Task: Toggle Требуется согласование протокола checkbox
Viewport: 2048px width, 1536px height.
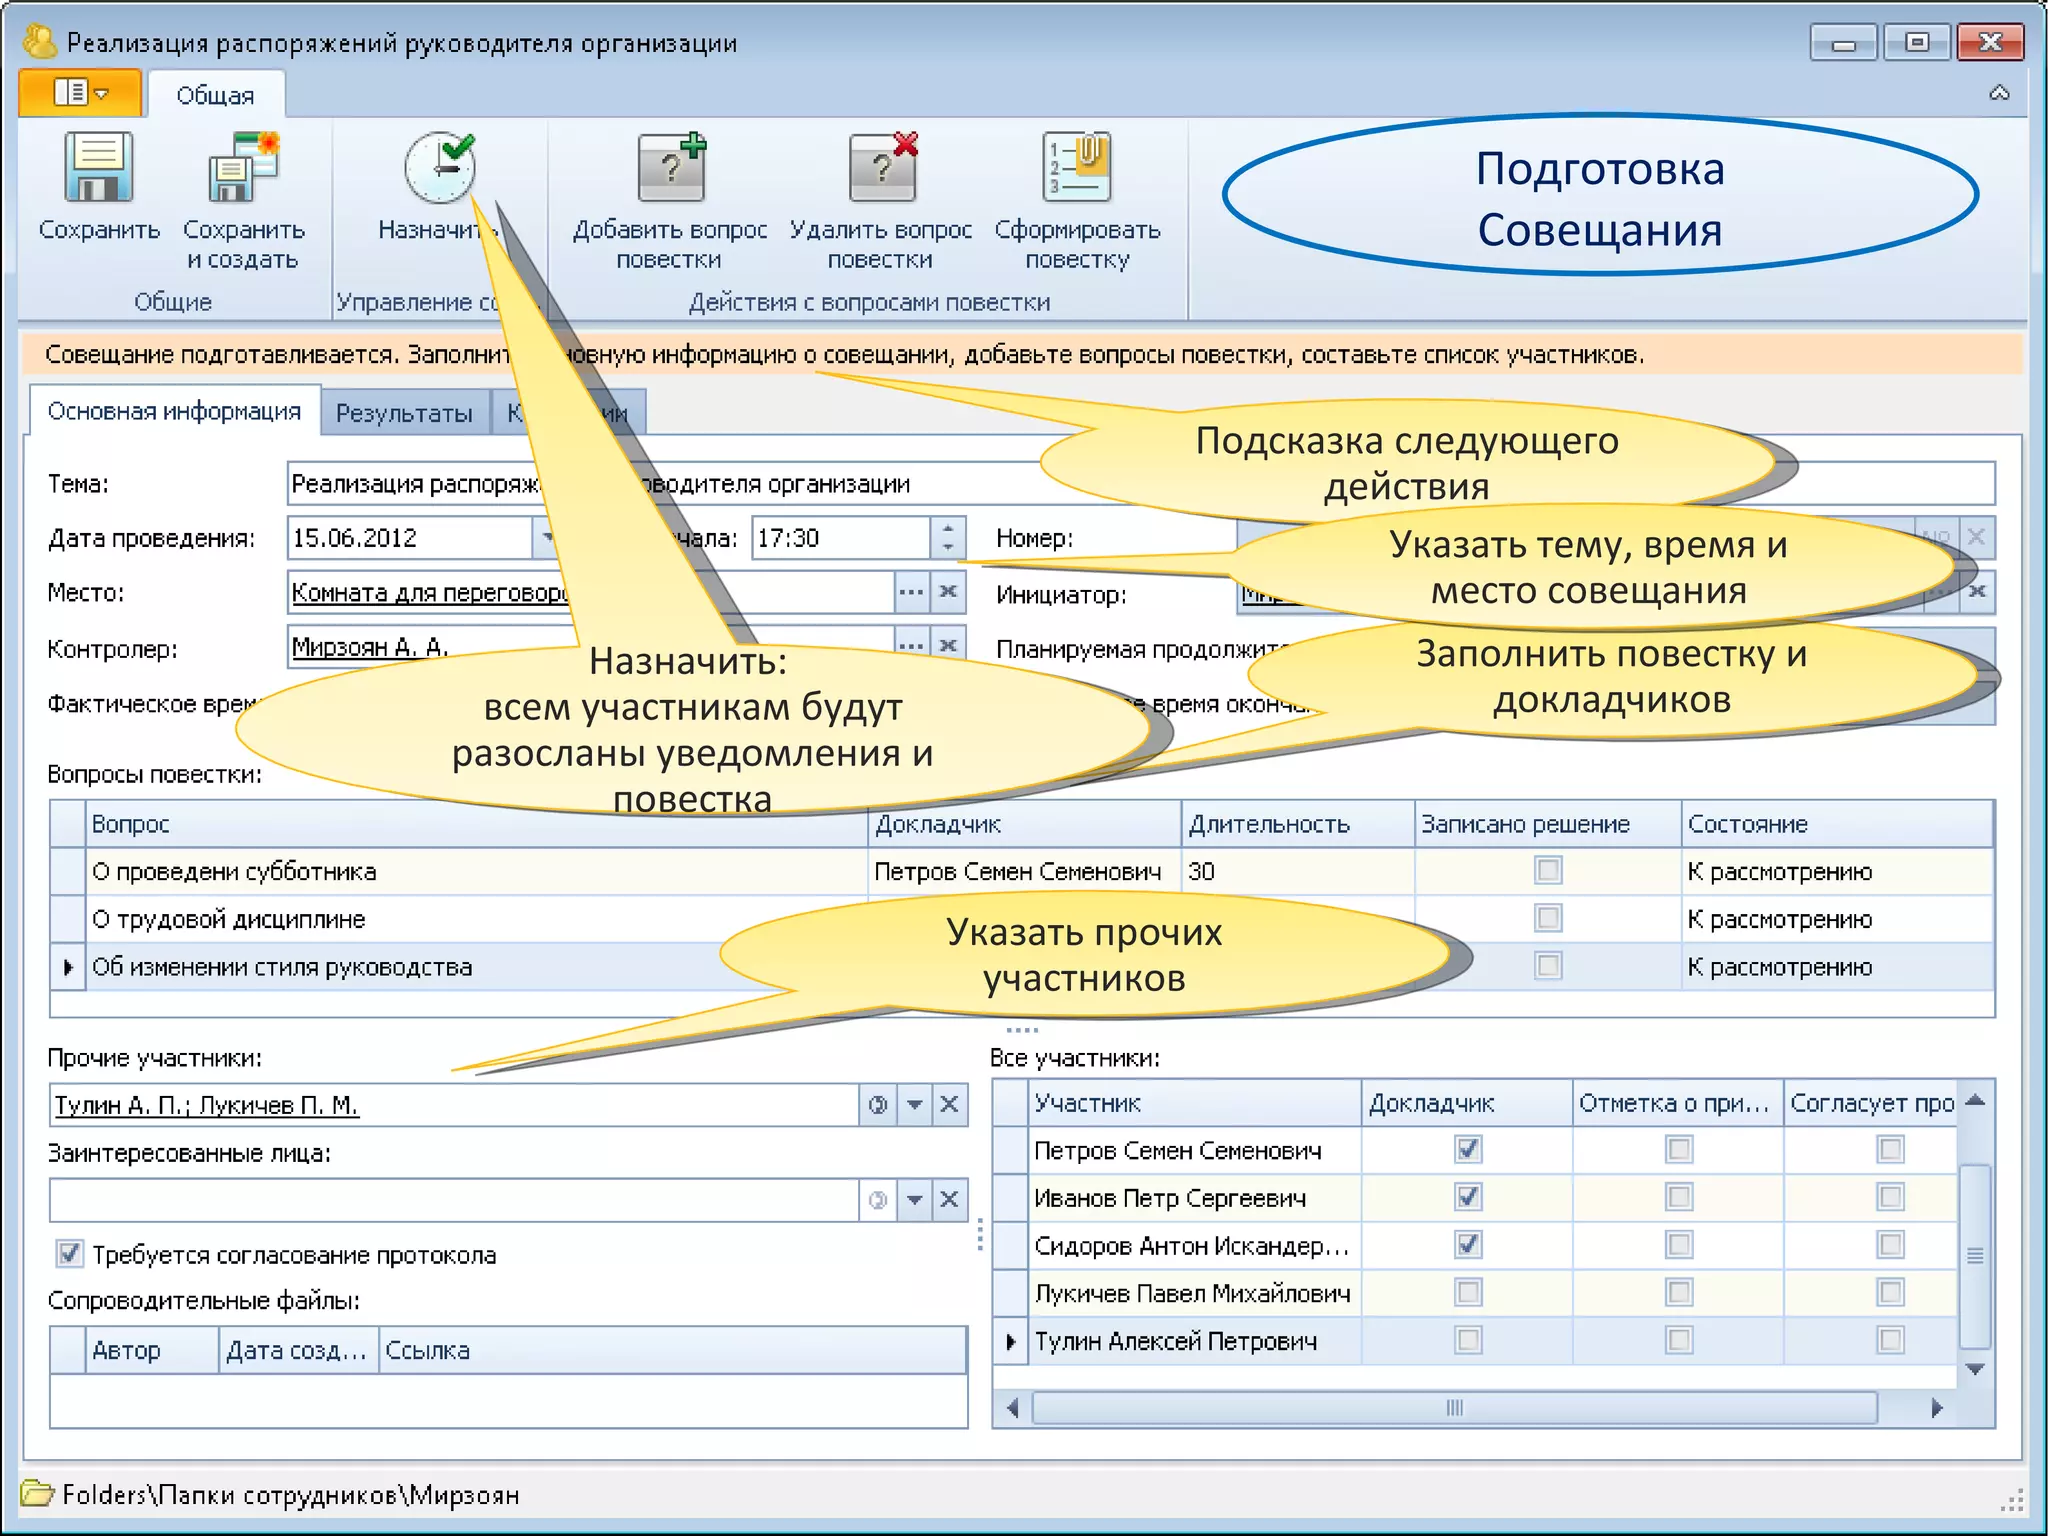Action: click(x=70, y=1253)
